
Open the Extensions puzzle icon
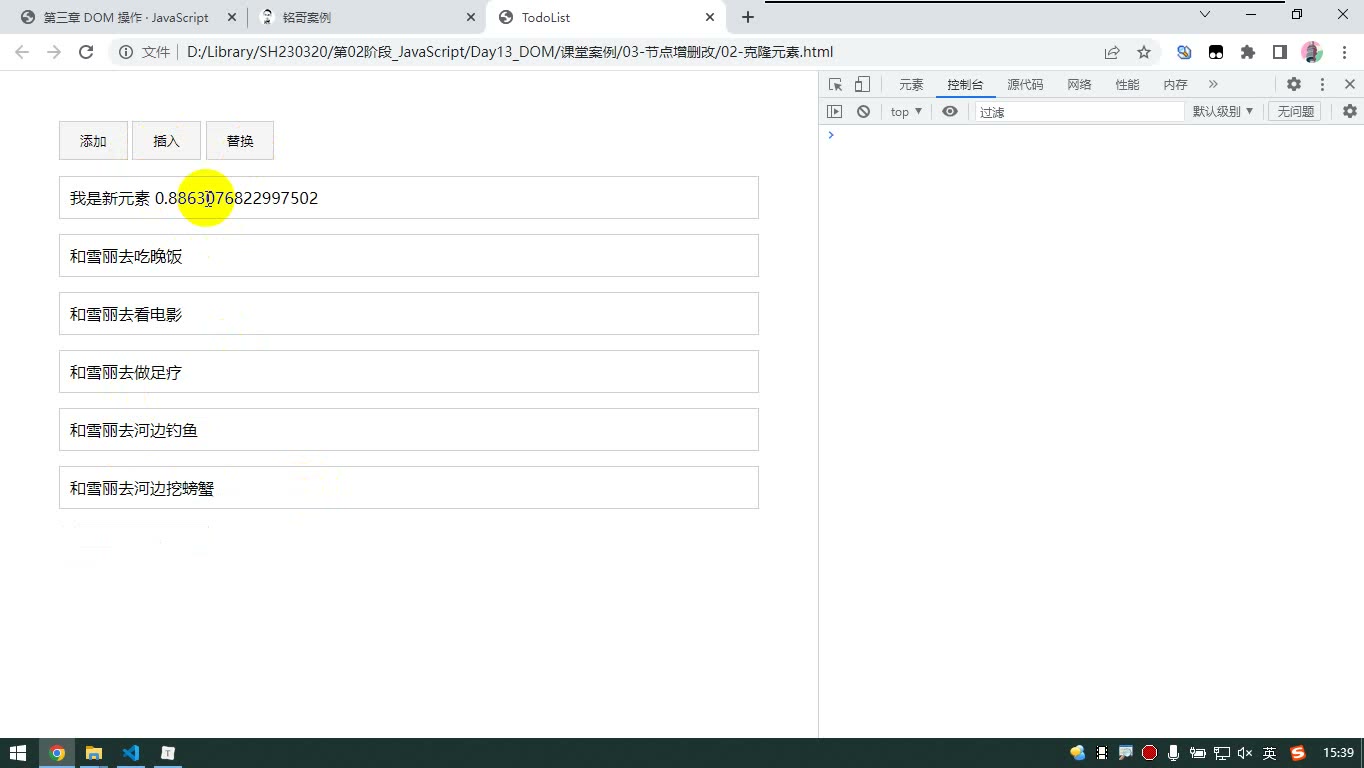[x=1248, y=52]
